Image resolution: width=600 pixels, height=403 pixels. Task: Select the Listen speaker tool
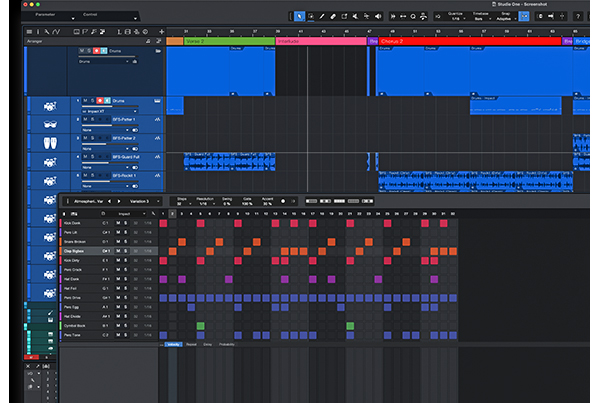pos(378,16)
